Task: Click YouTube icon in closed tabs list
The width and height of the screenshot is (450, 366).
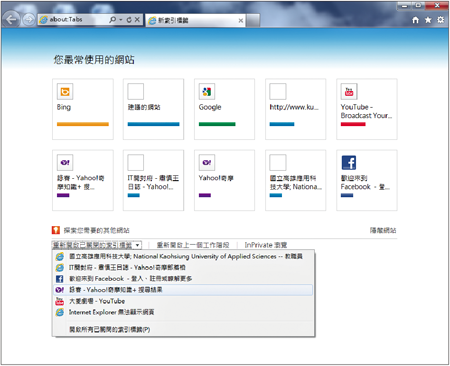Action: point(60,301)
